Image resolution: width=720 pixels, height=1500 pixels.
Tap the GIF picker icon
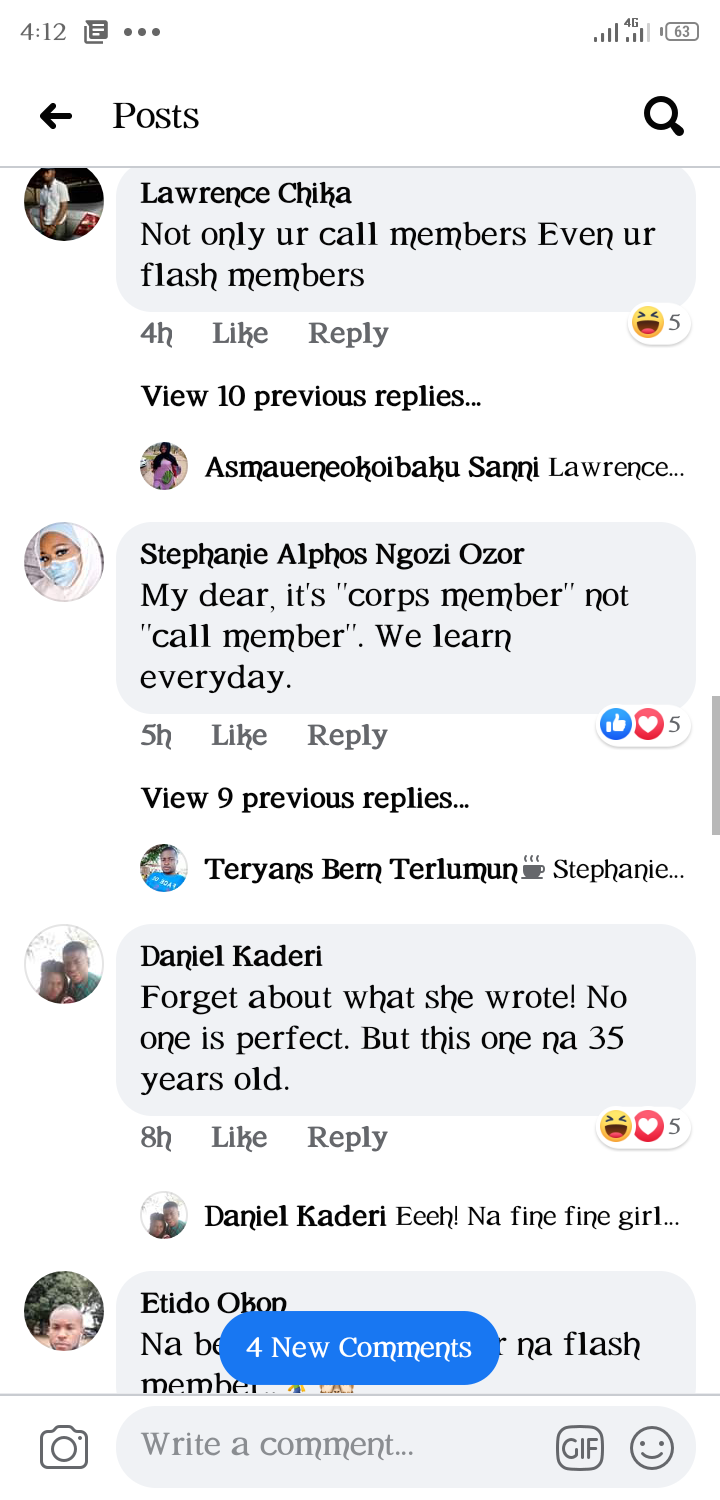[580, 1447]
